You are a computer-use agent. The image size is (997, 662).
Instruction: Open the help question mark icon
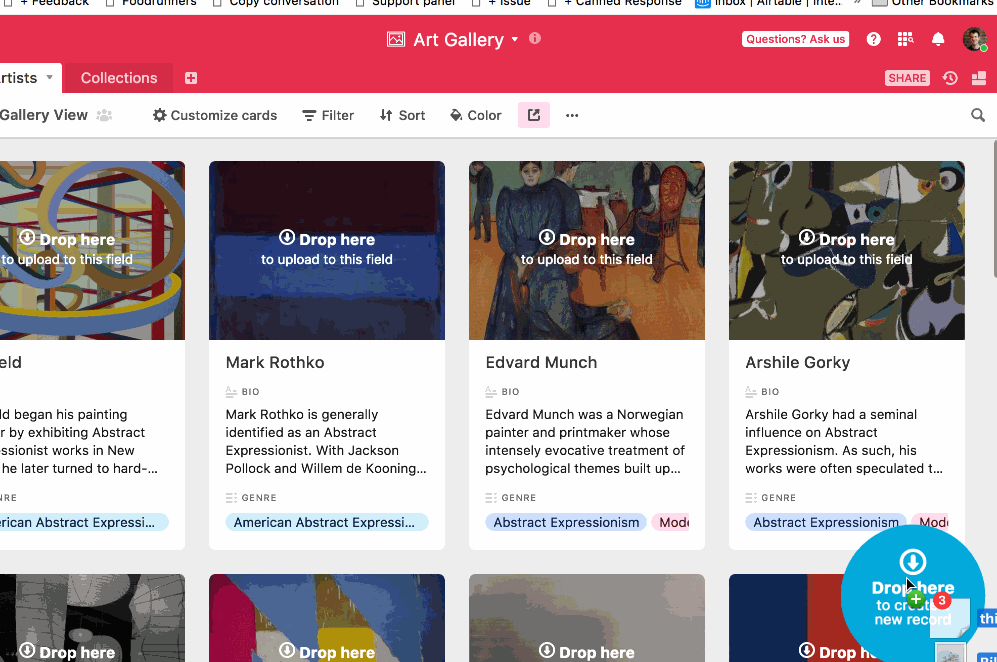[874, 39]
